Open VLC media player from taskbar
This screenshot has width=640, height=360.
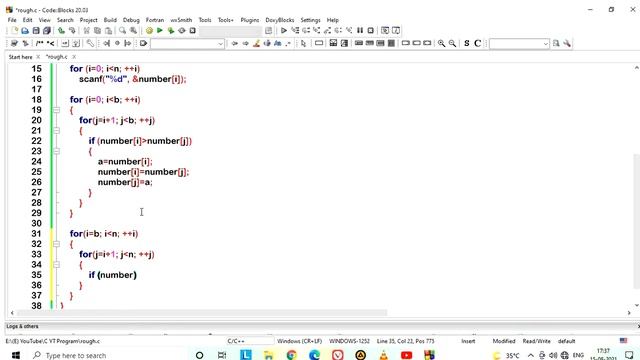384,355
